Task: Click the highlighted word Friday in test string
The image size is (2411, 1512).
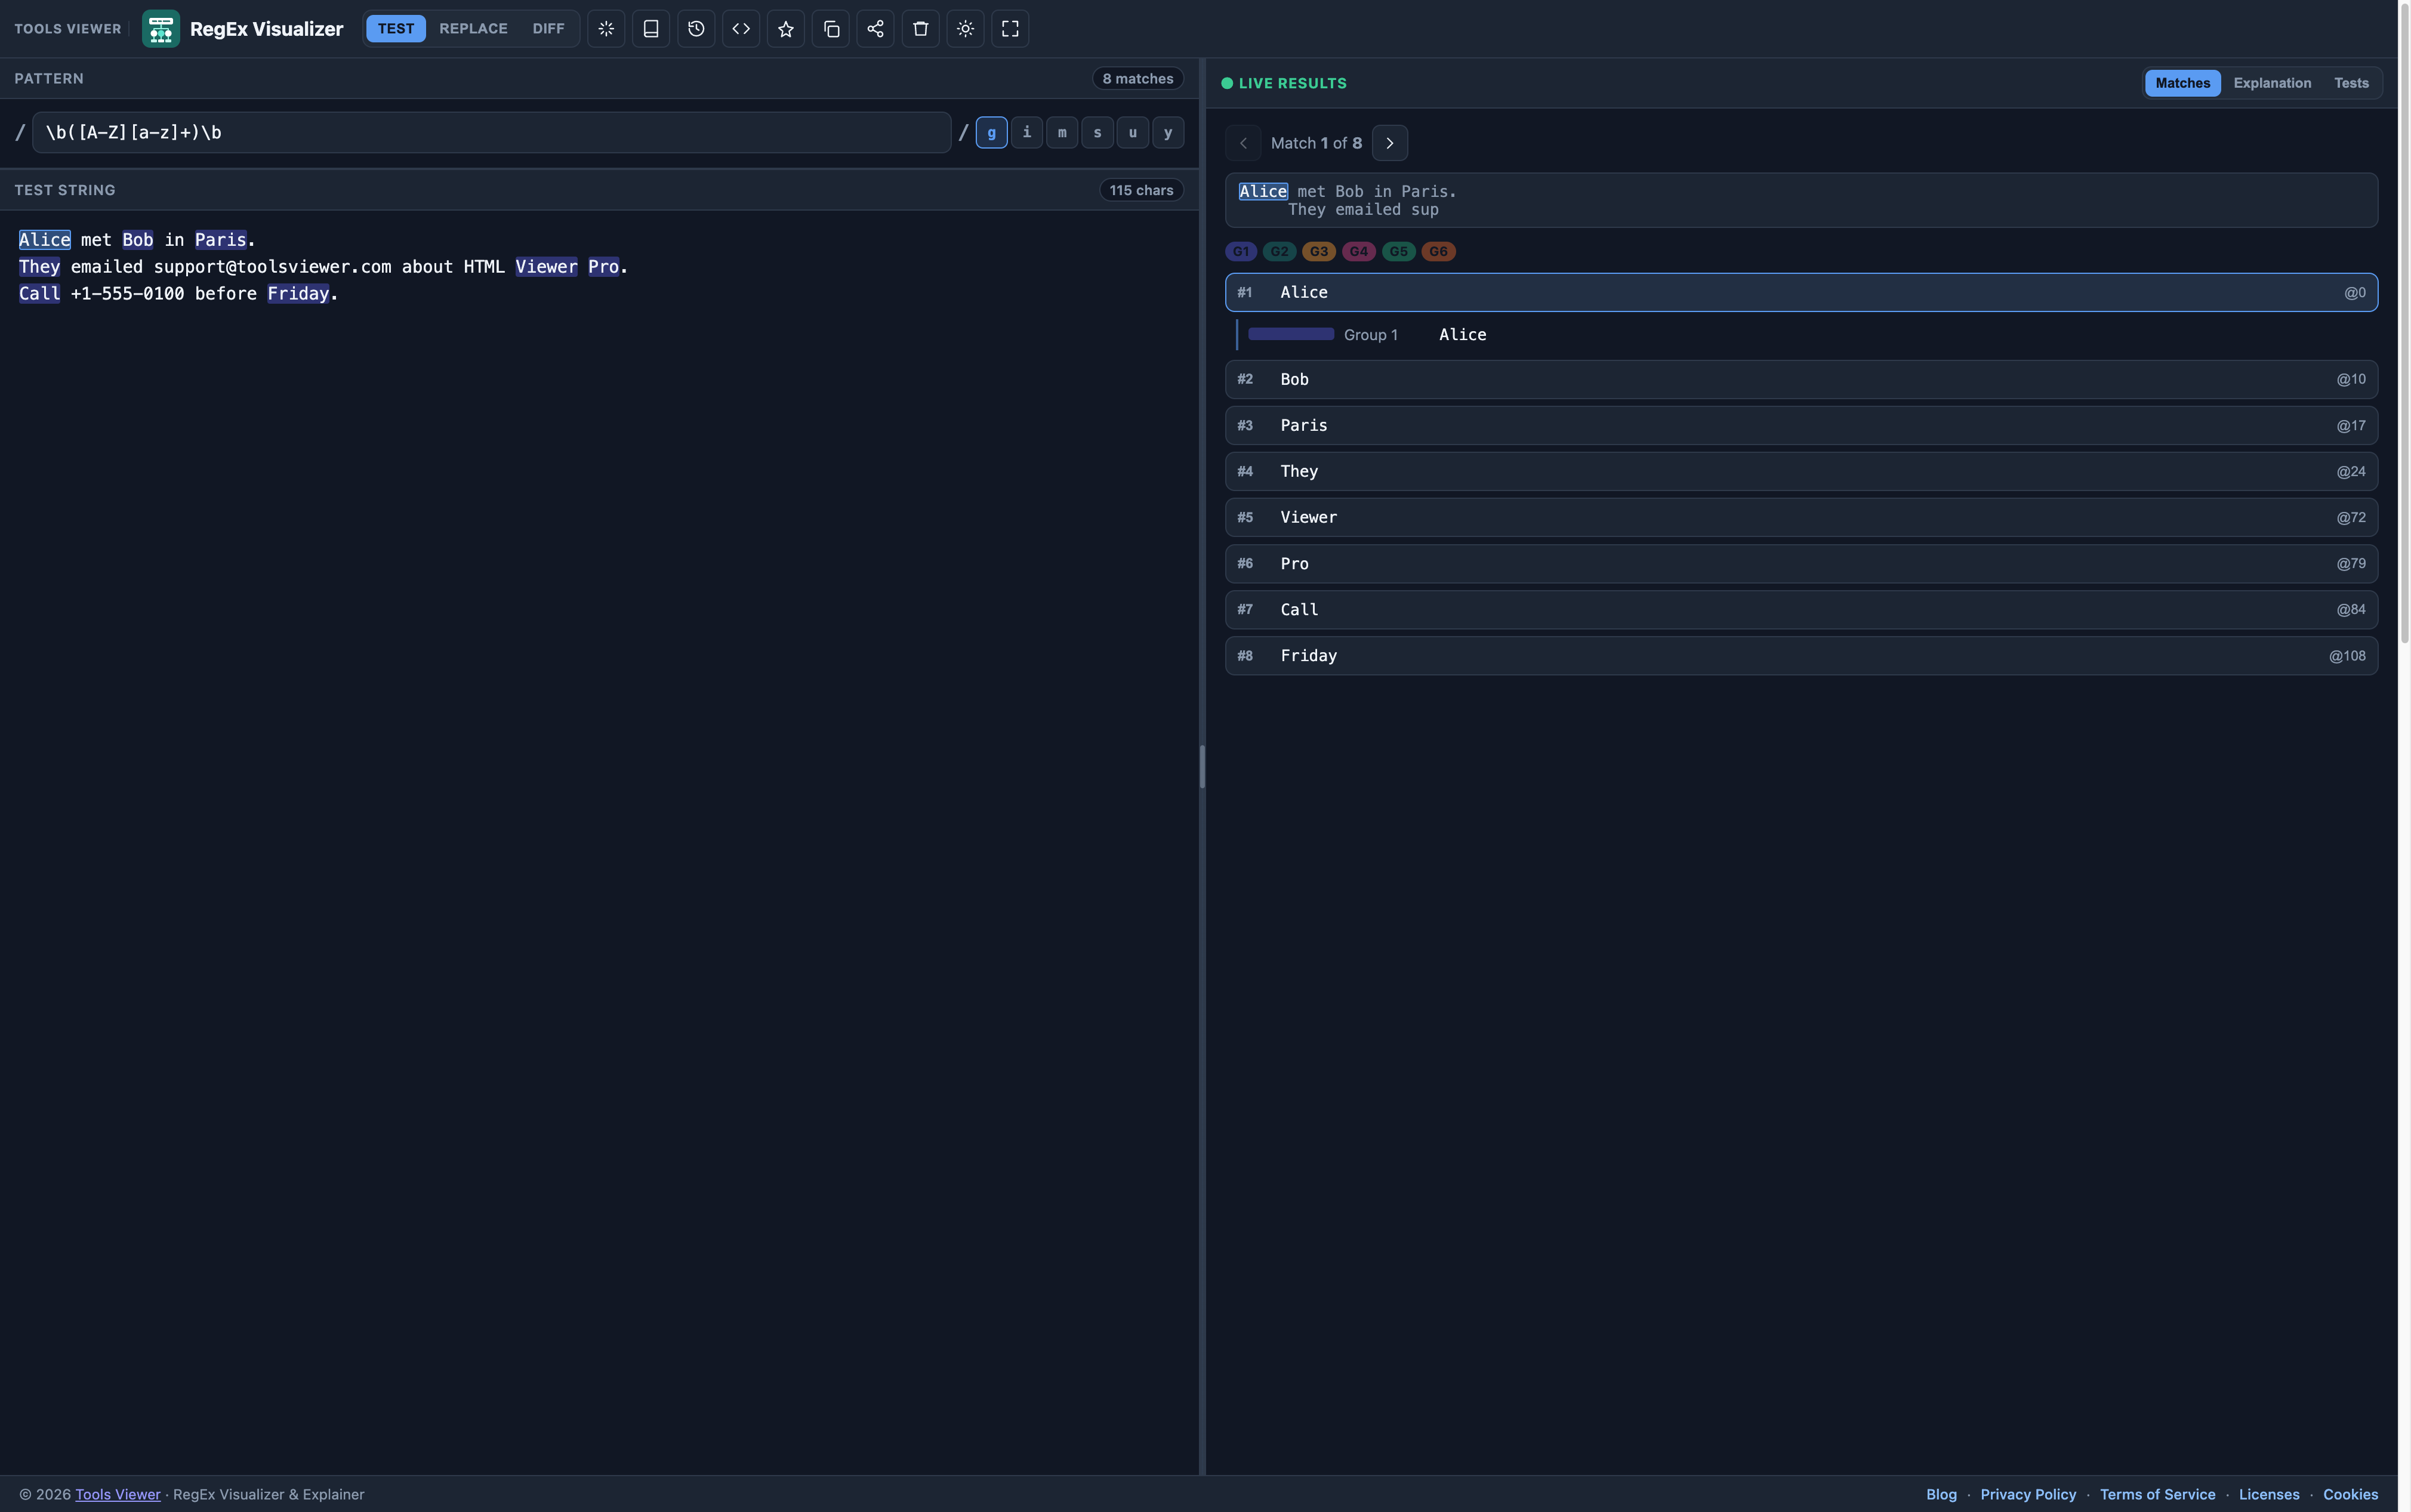Action: pos(299,294)
